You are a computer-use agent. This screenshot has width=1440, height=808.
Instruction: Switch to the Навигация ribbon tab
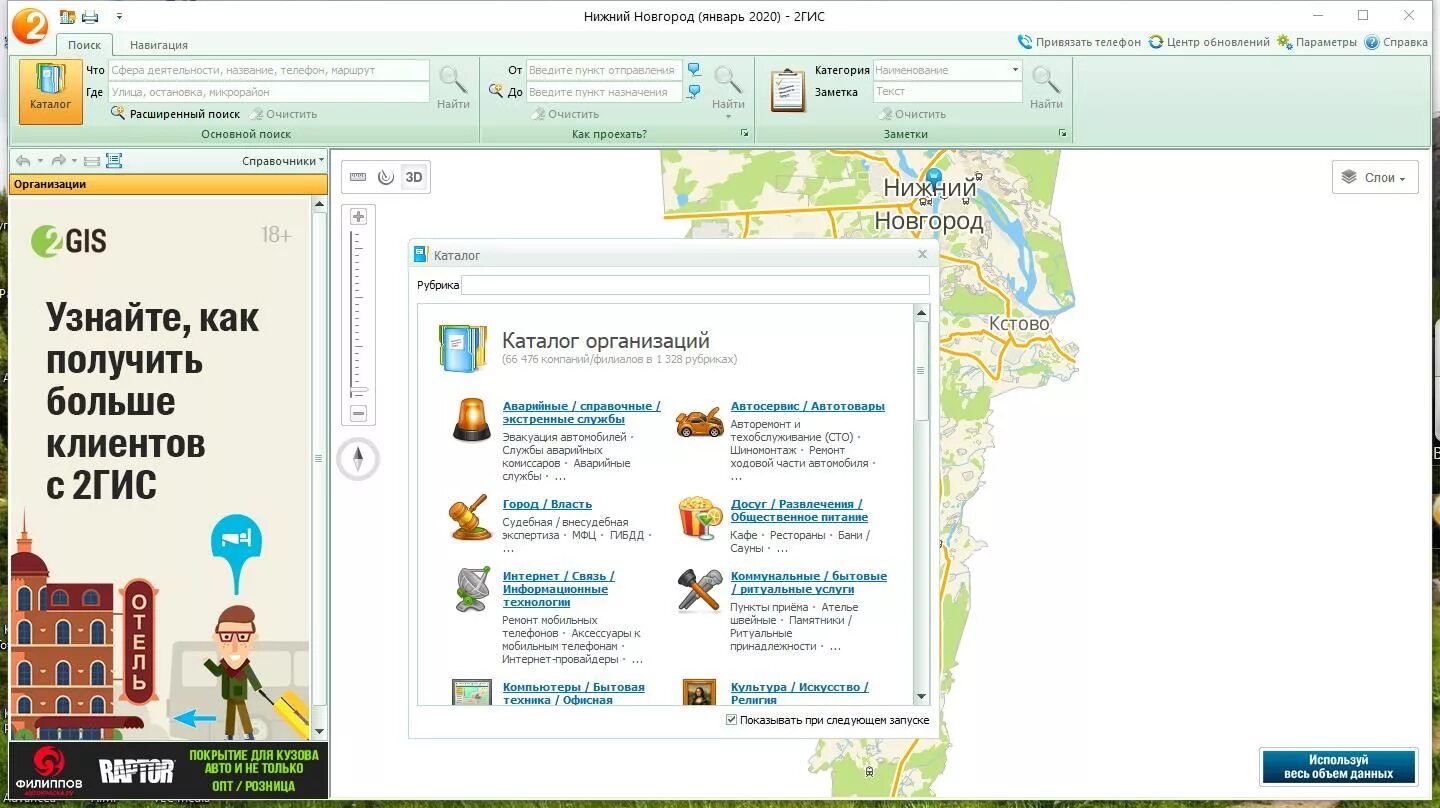click(x=158, y=45)
